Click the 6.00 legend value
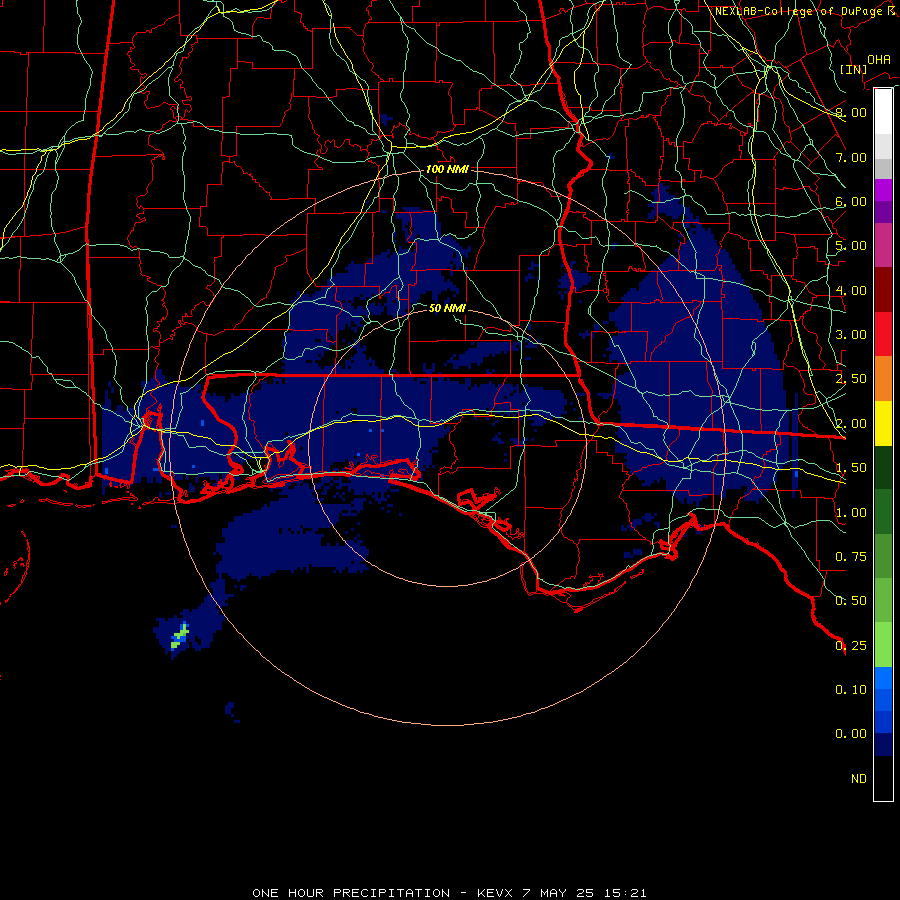The width and height of the screenshot is (900, 900). pyautogui.click(x=851, y=201)
